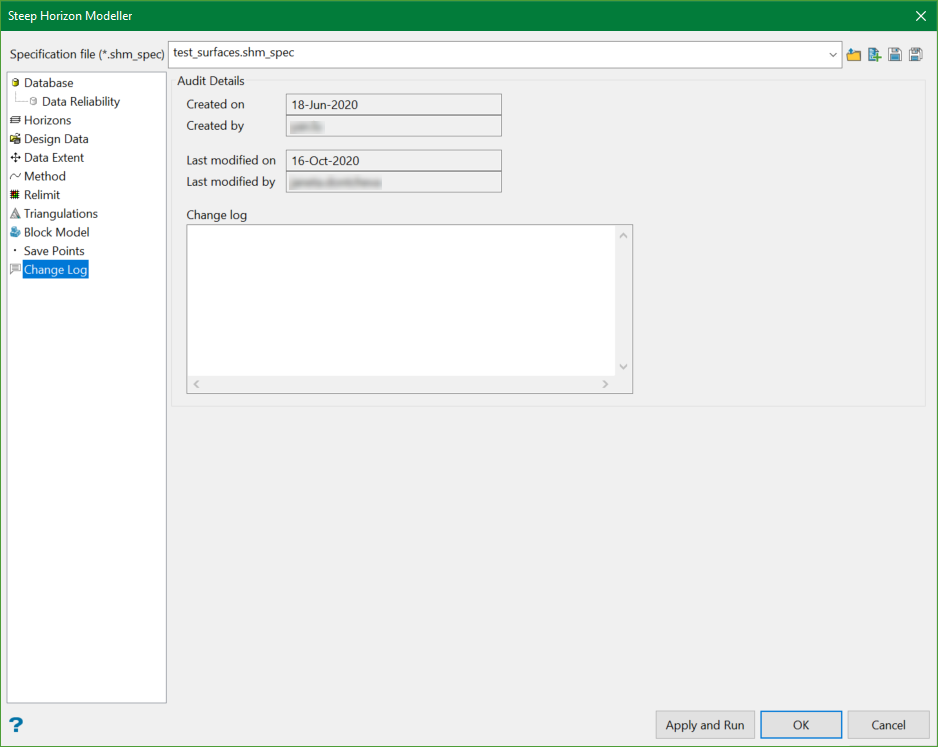Open the Block Model page
This screenshot has width=938, height=747.
[x=57, y=232]
